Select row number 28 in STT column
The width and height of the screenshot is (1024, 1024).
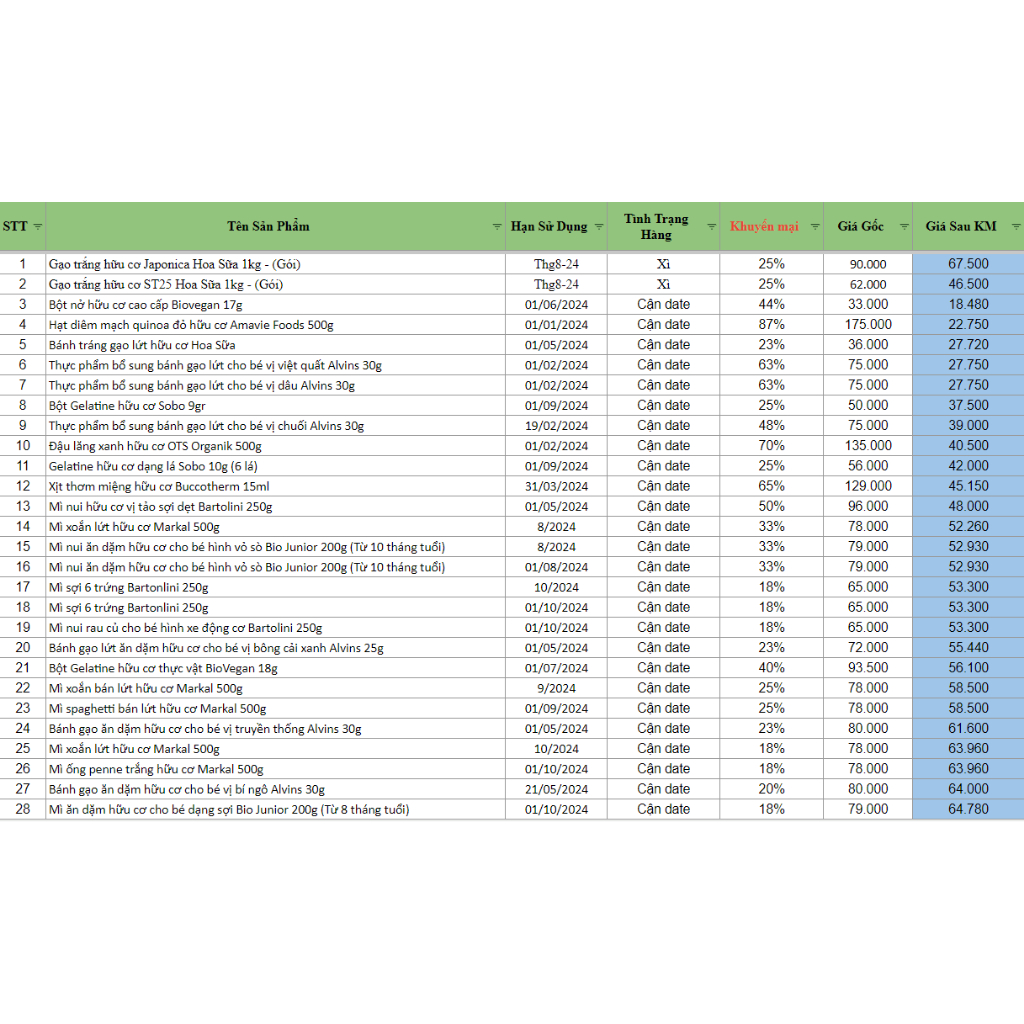click(x=23, y=810)
